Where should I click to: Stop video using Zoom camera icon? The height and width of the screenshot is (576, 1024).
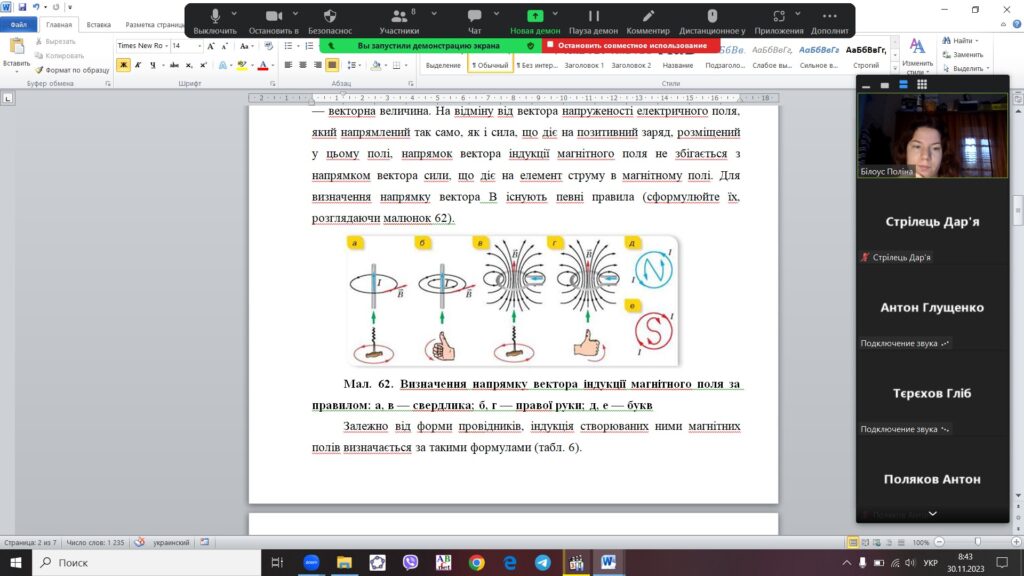[274, 21]
